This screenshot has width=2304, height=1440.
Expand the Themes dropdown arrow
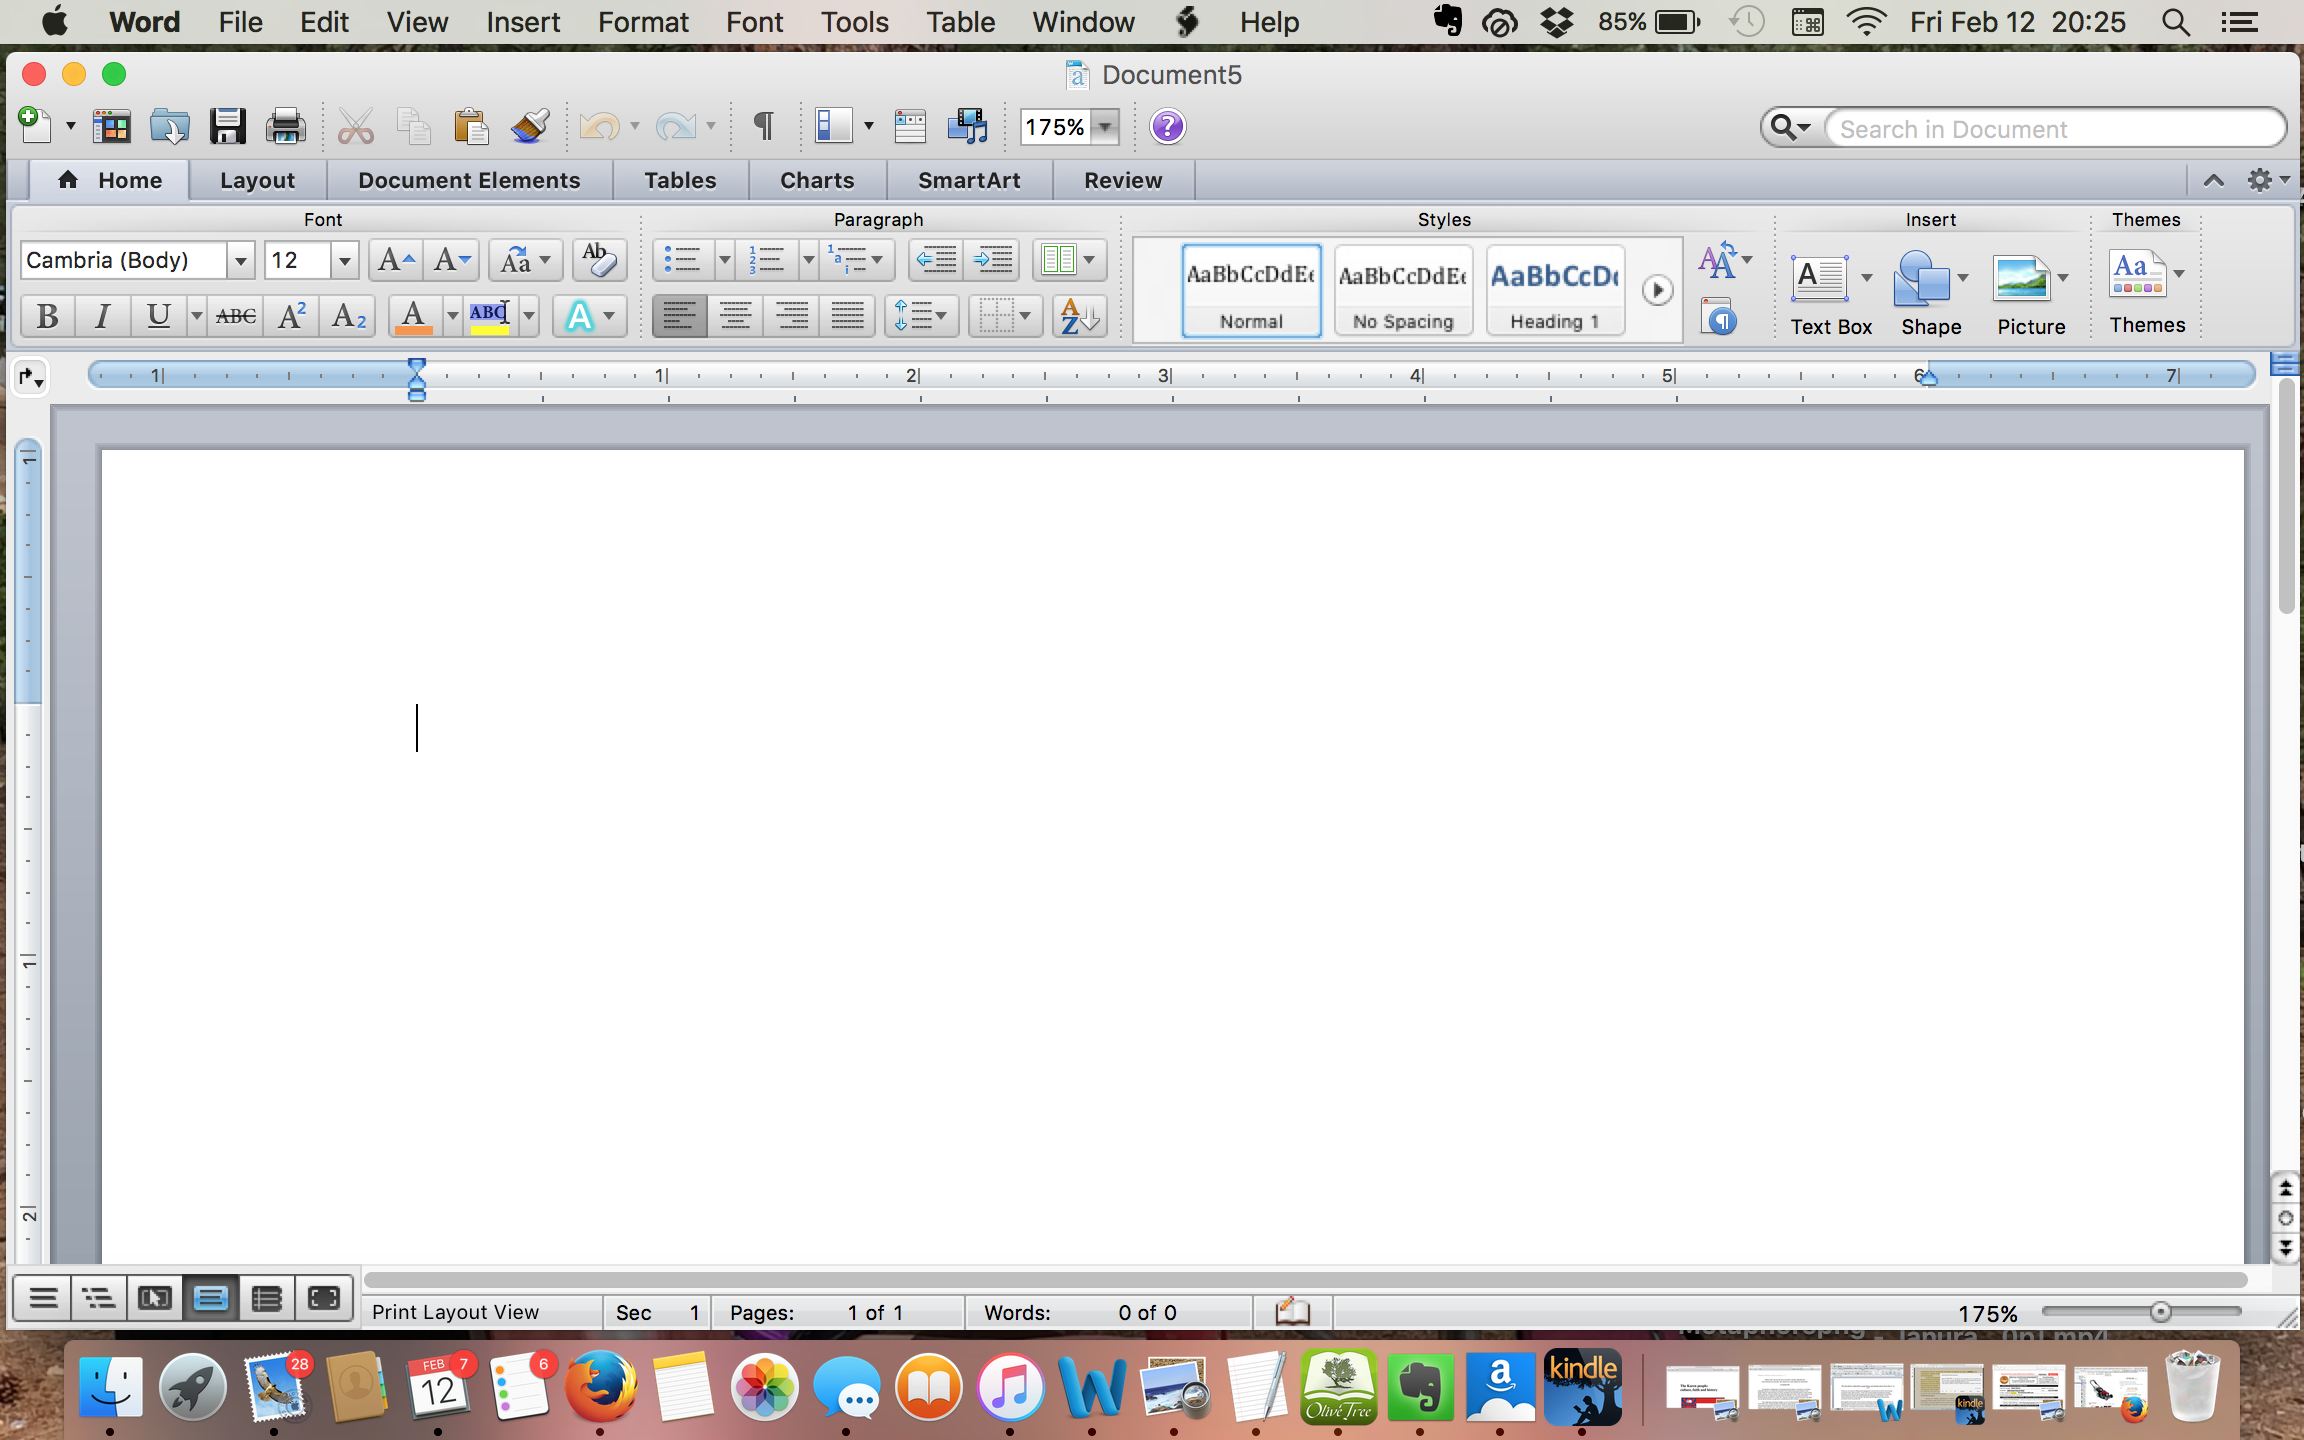(2179, 274)
